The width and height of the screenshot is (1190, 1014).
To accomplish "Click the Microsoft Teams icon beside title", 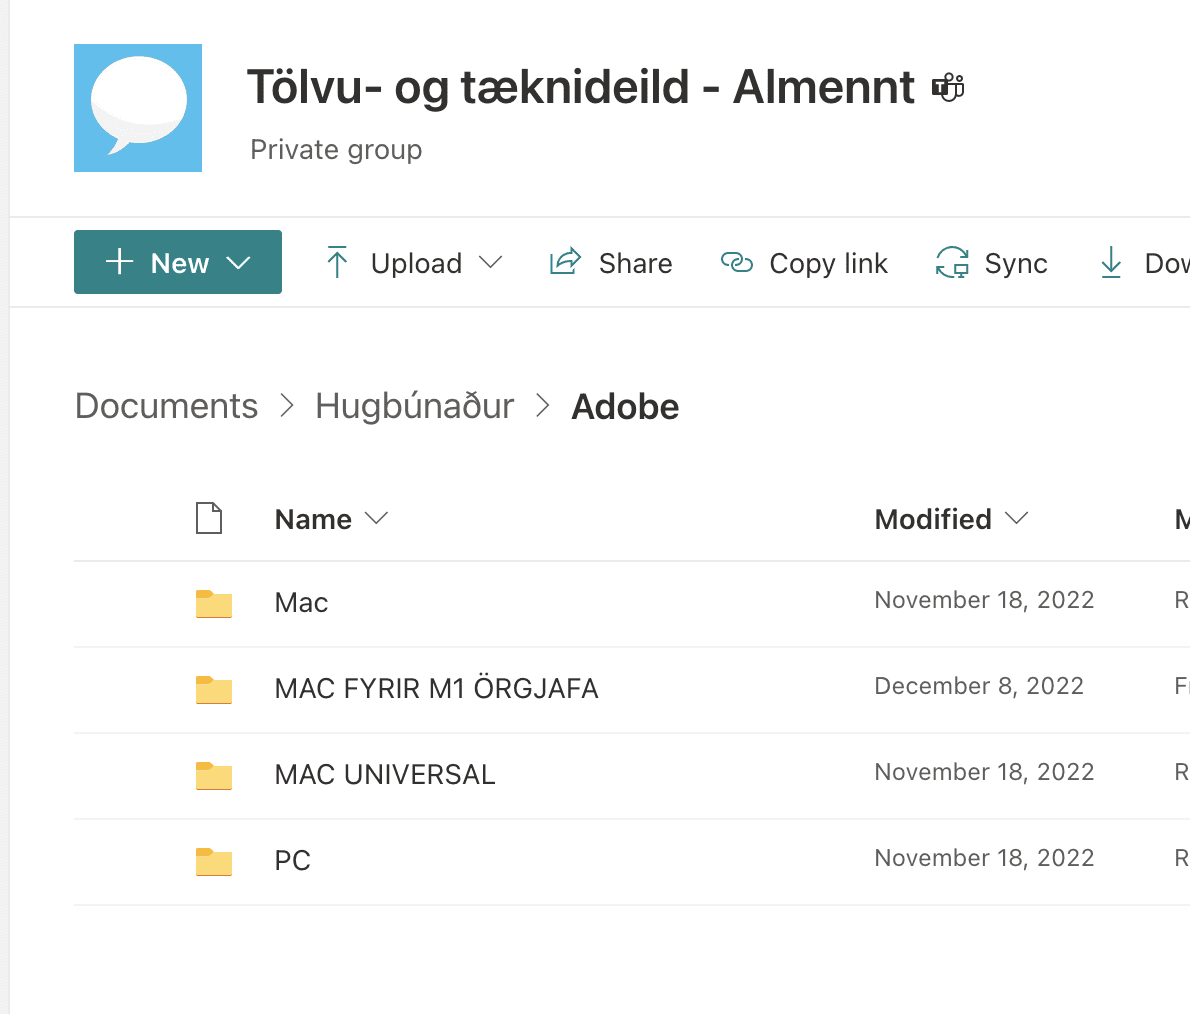I will (x=948, y=88).
